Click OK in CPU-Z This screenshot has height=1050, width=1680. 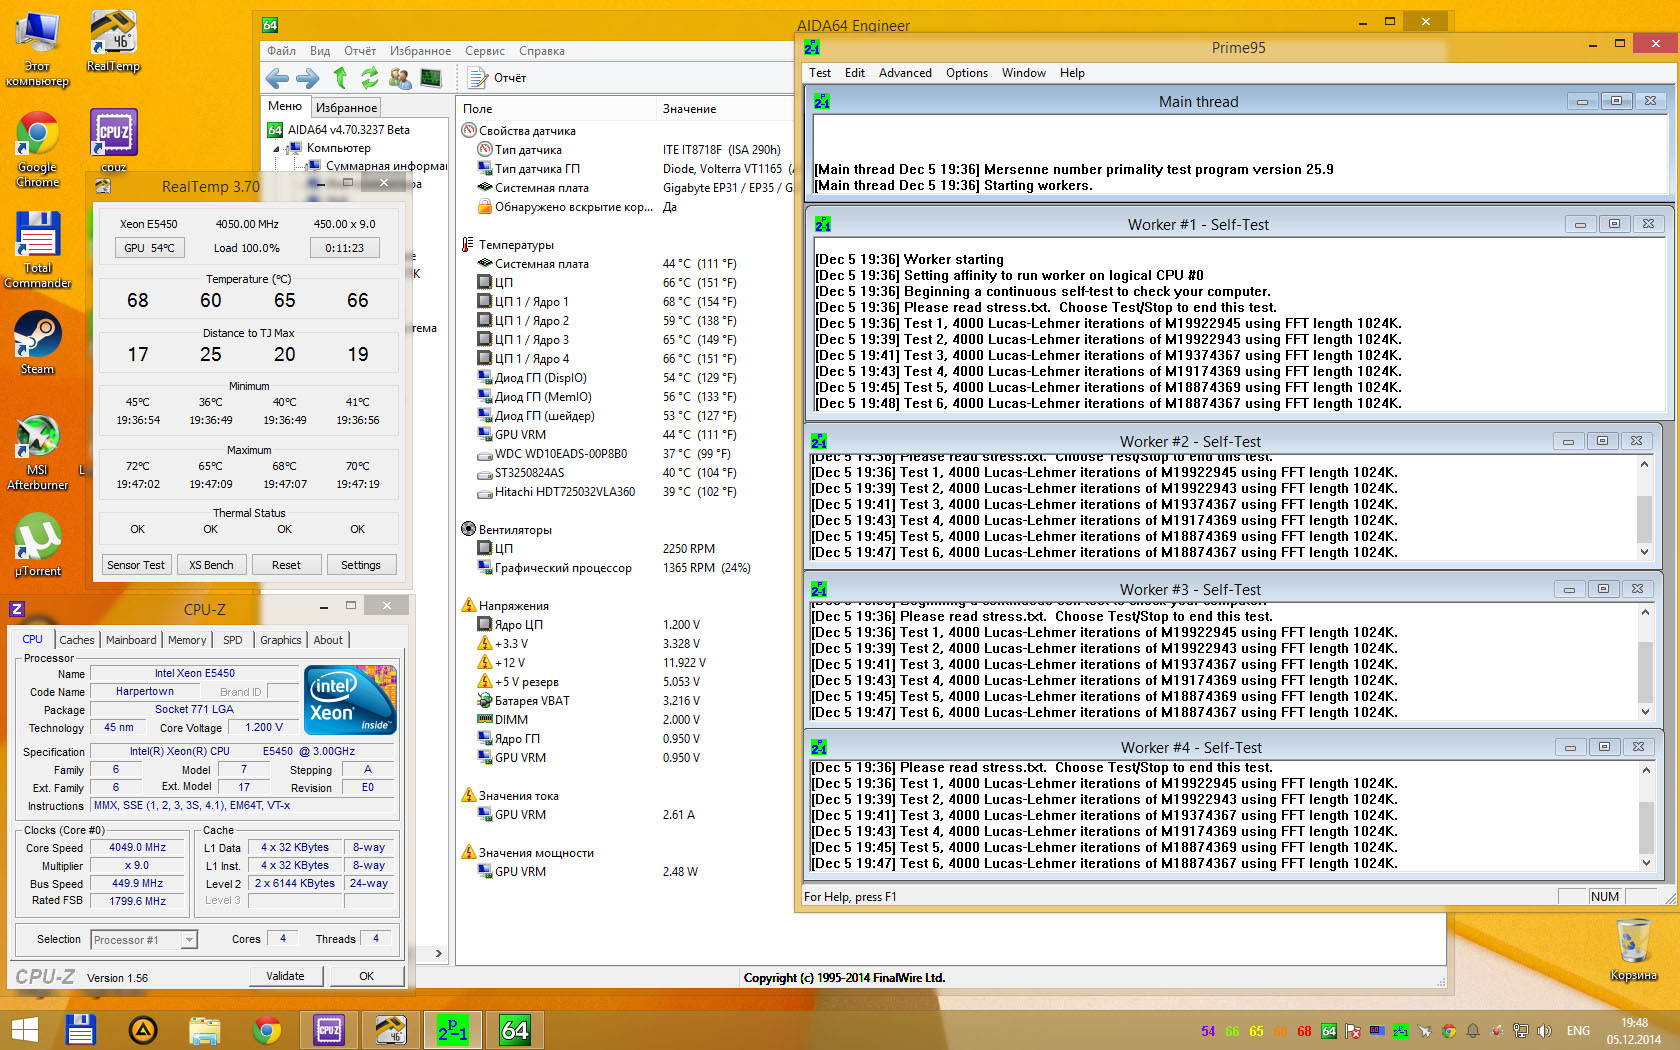coord(367,976)
